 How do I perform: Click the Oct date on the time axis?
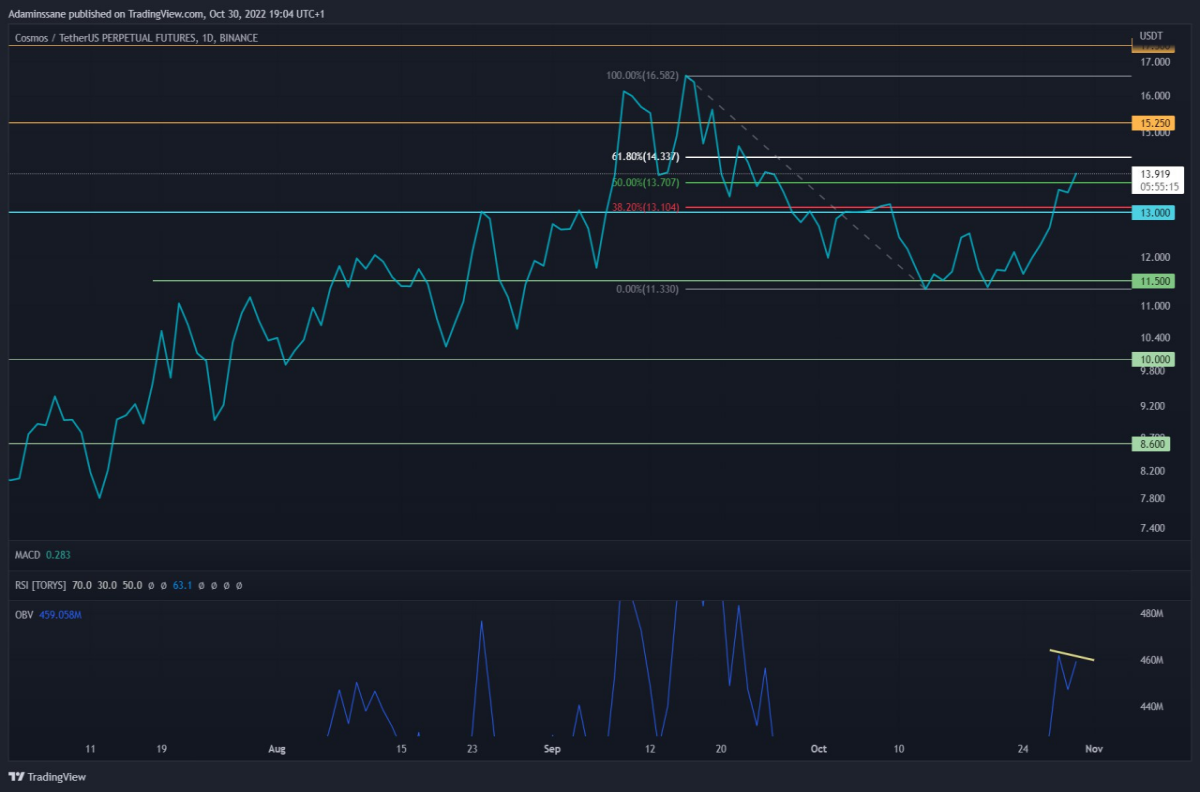819,748
